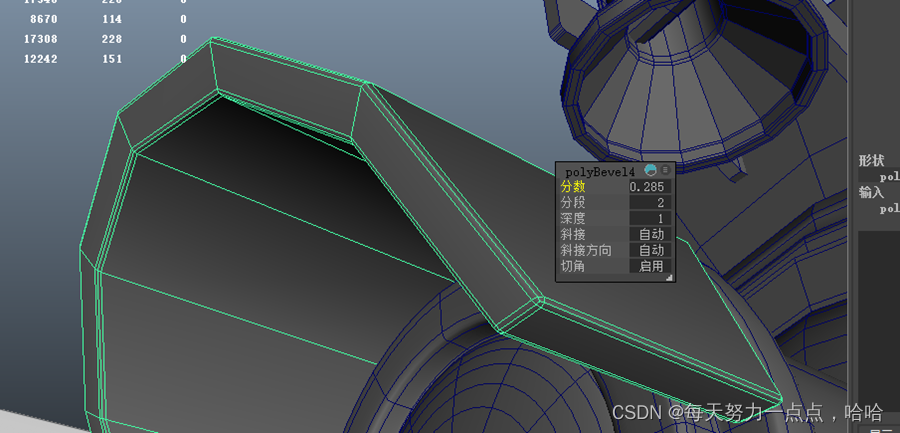This screenshot has height=433, width=900.
Task: Click the heads-up display value 12242
Action: 40,59
